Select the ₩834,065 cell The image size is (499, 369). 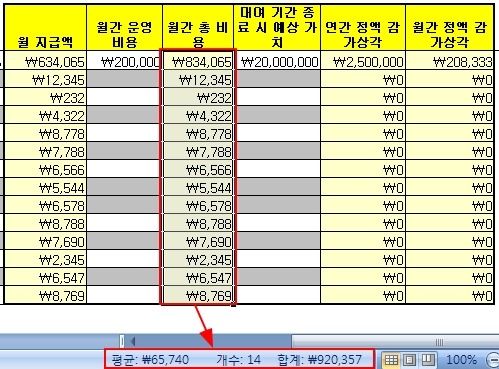click(x=198, y=61)
